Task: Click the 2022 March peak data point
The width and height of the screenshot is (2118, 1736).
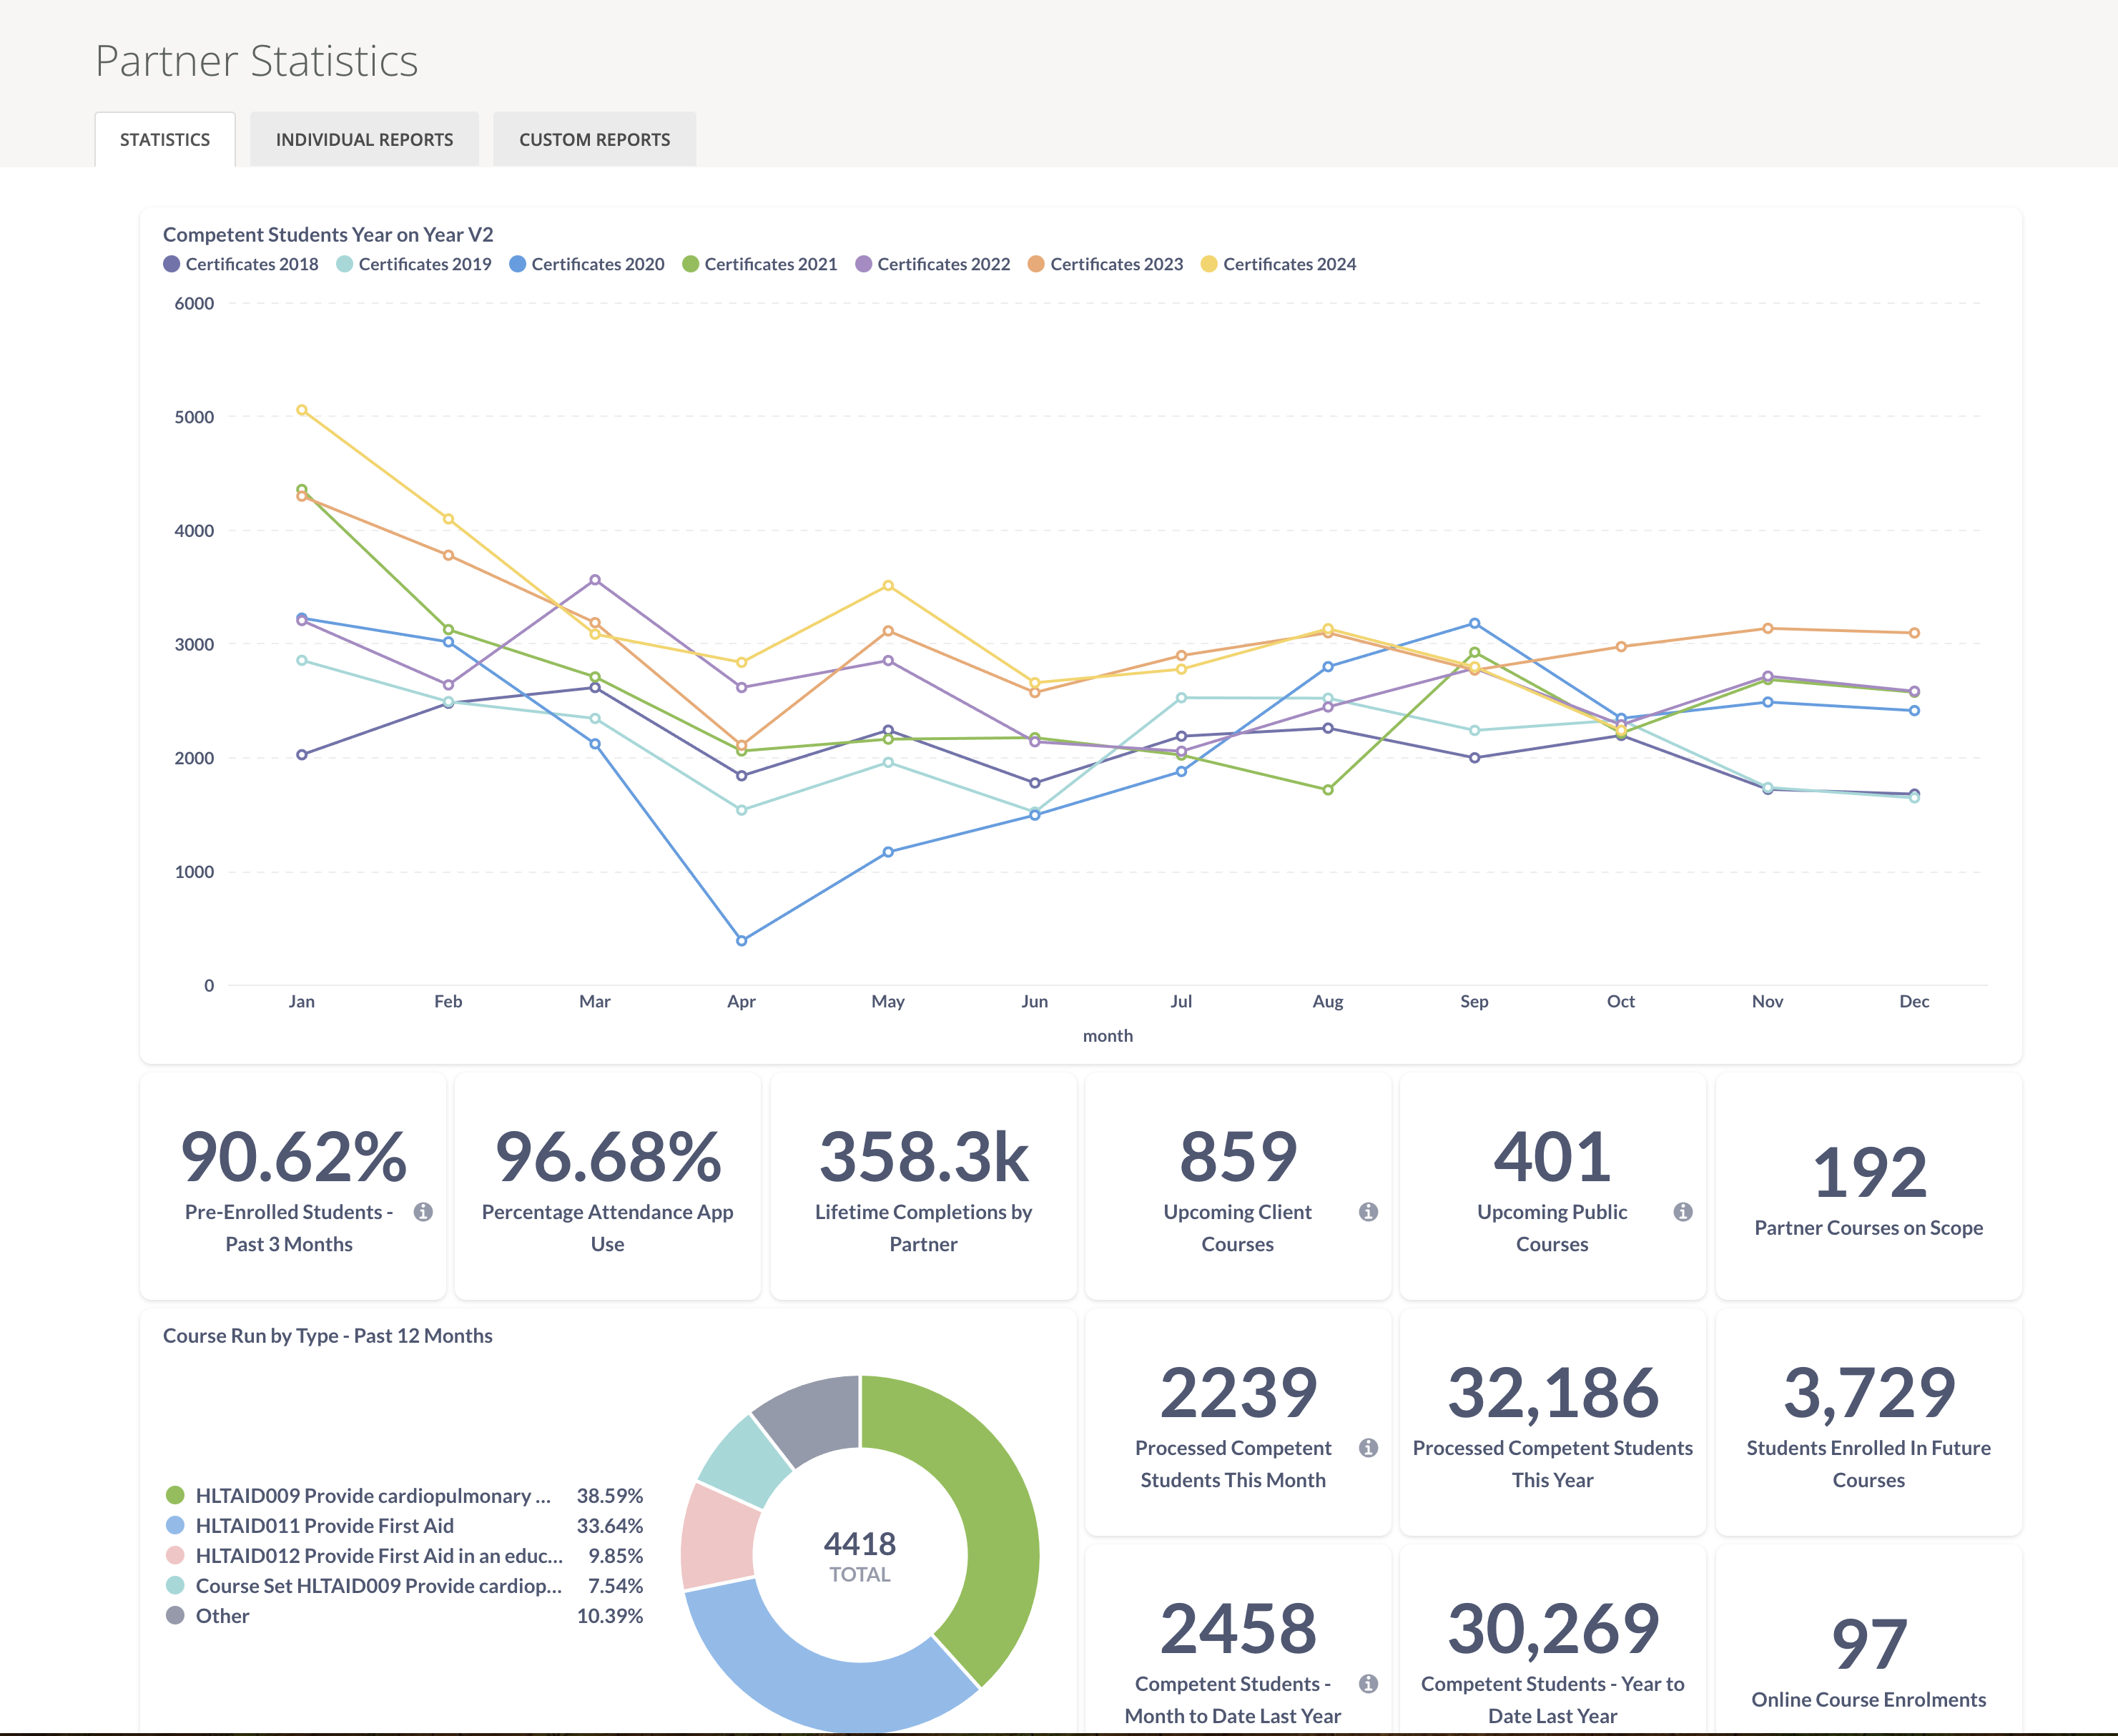Action: pyautogui.click(x=595, y=580)
